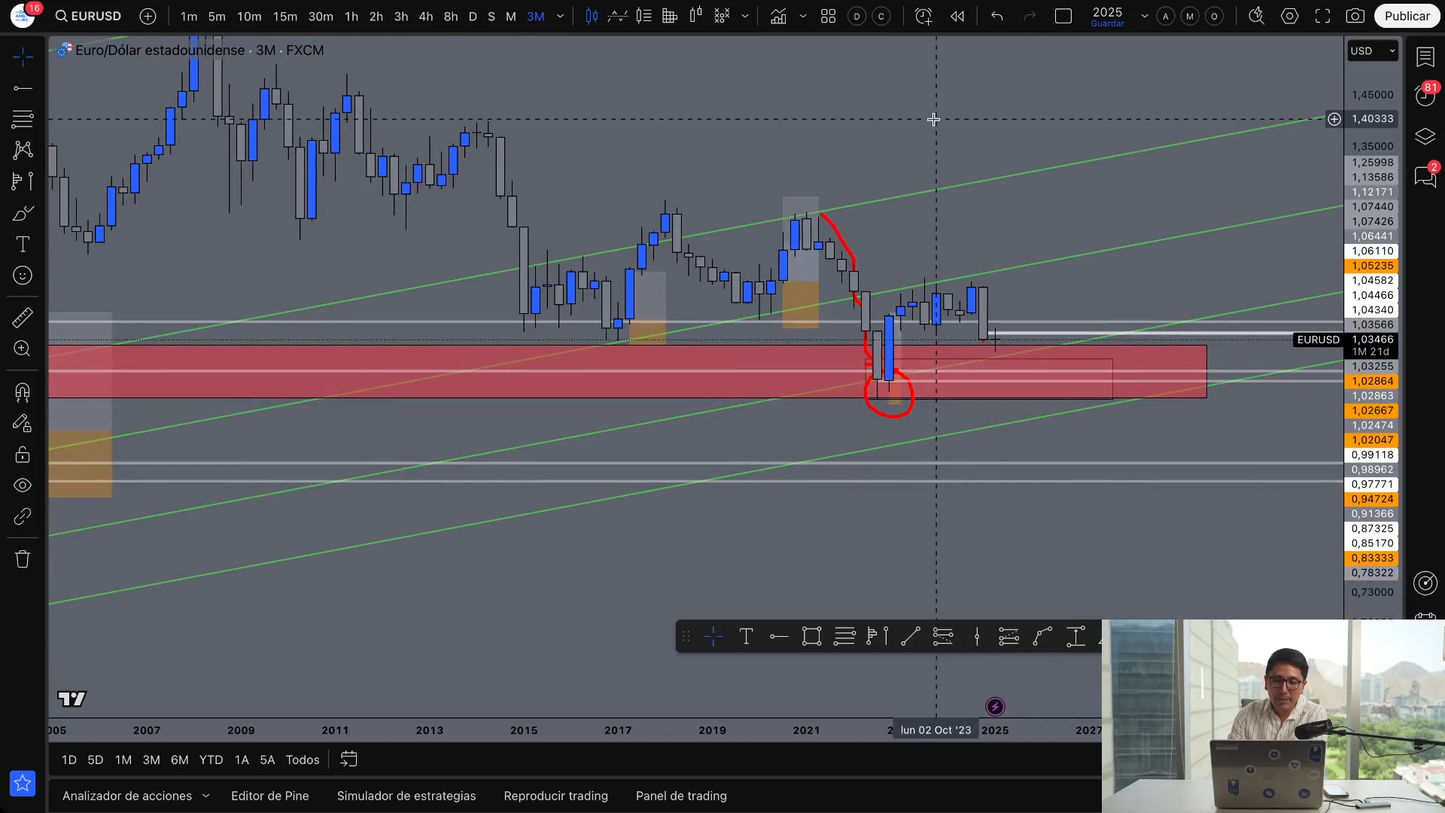Open the Editor de Pine tab

[x=270, y=796]
